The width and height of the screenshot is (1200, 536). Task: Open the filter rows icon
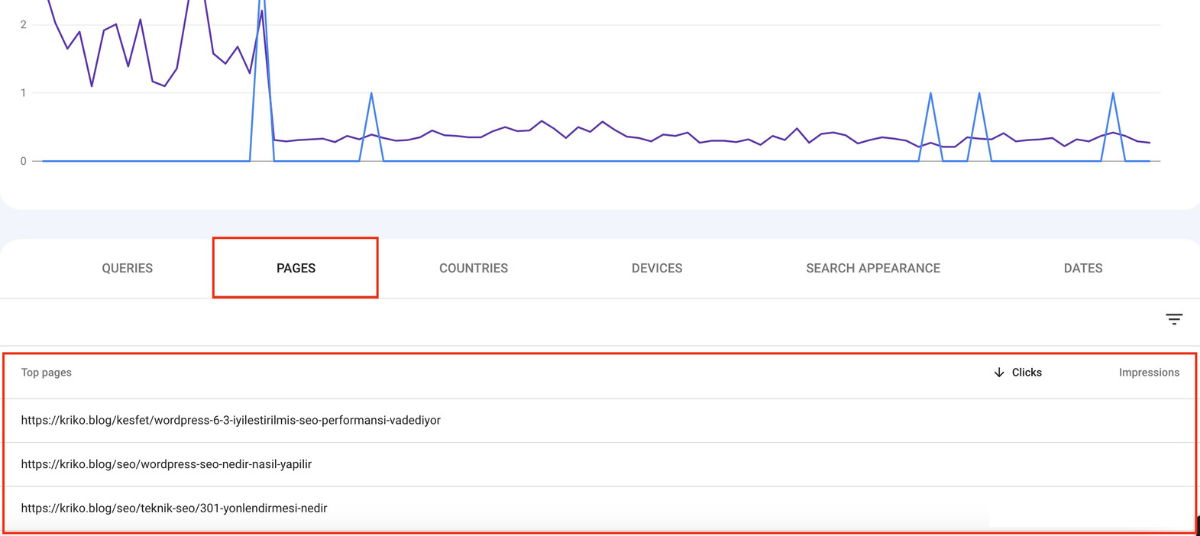pyautogui.click(x=1174, y=319)
